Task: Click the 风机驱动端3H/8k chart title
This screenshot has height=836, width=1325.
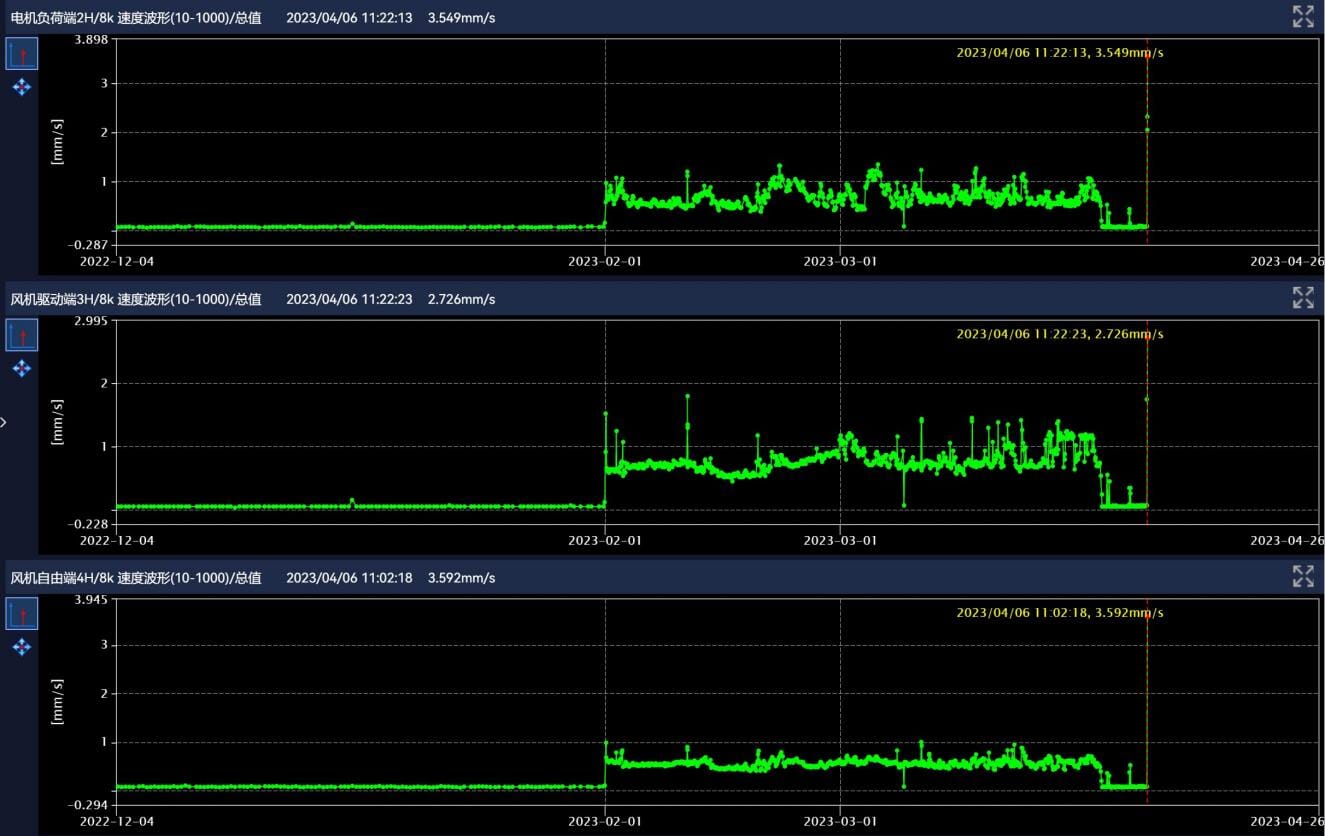Action: 136,299
